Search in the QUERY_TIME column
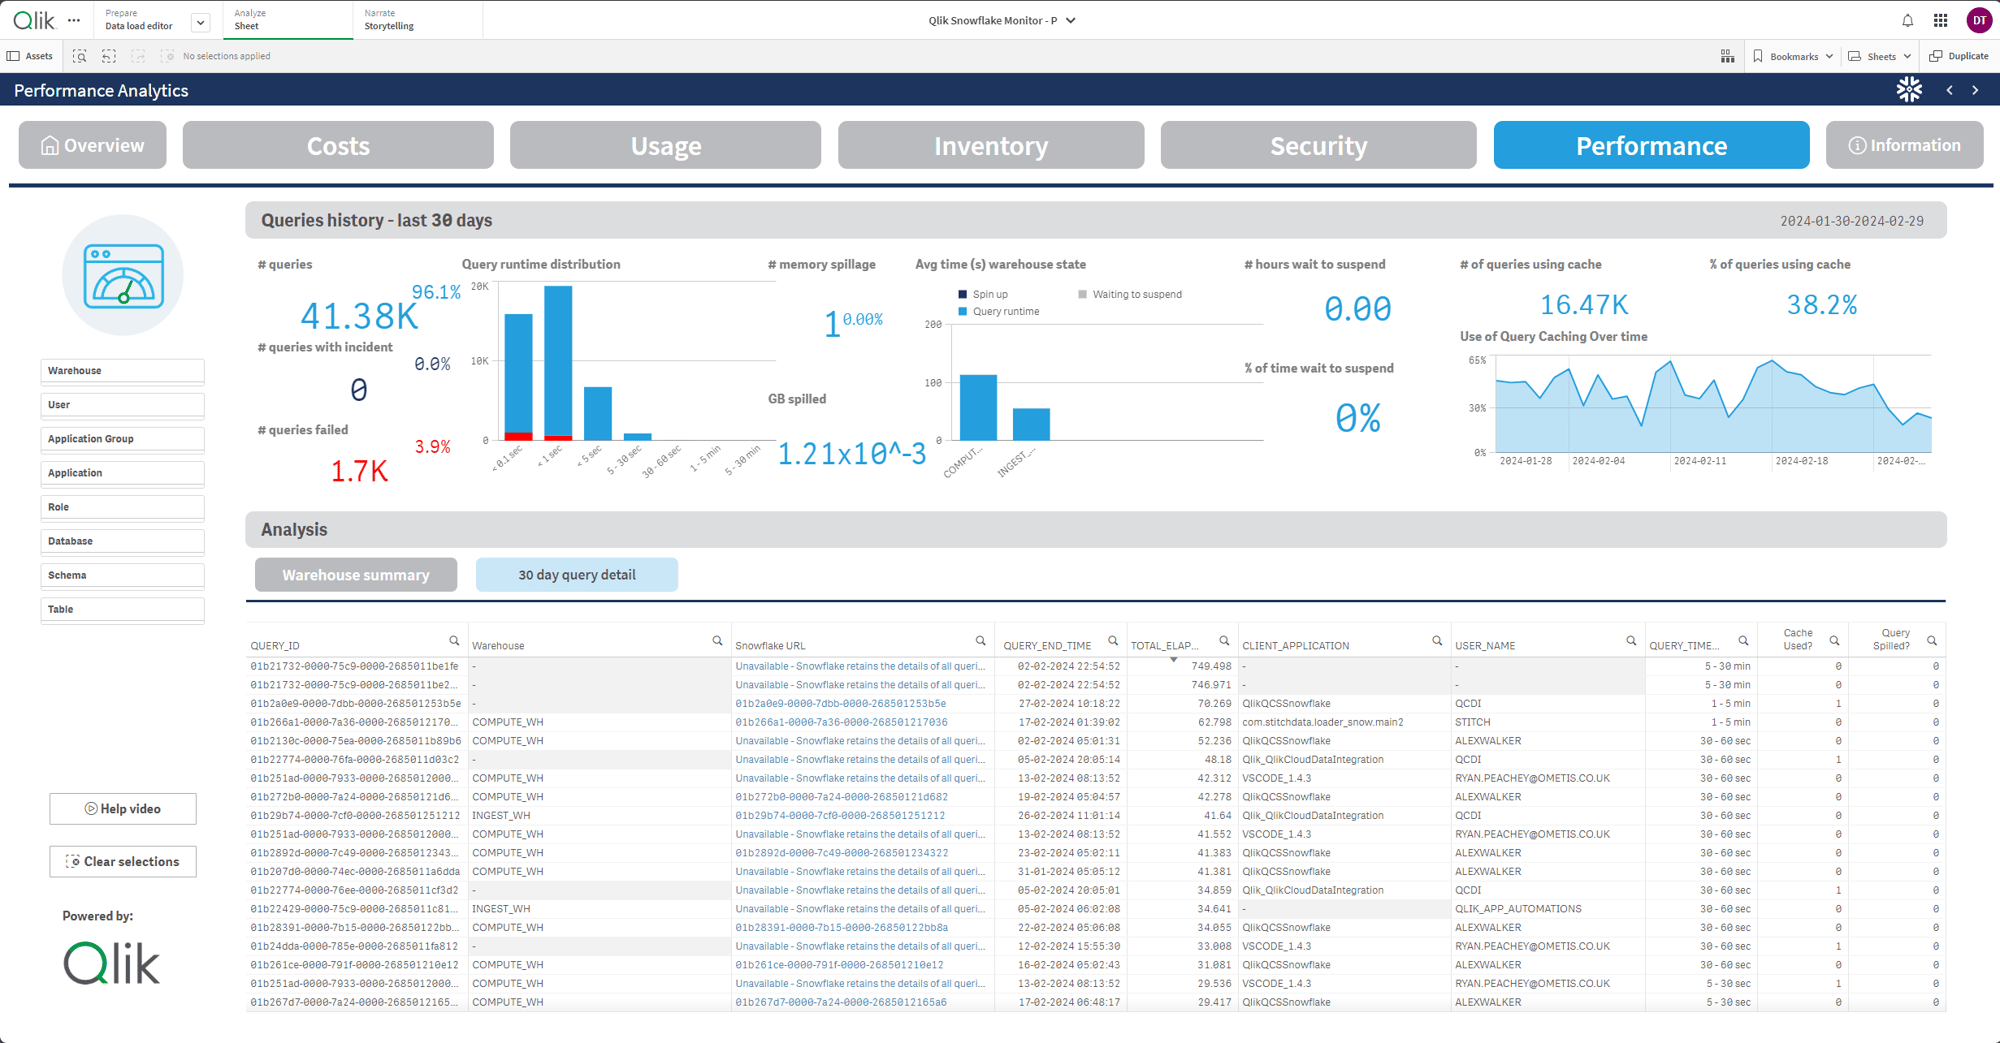The height and width of the screenshot is (1043, 2000). point(1743,641)
